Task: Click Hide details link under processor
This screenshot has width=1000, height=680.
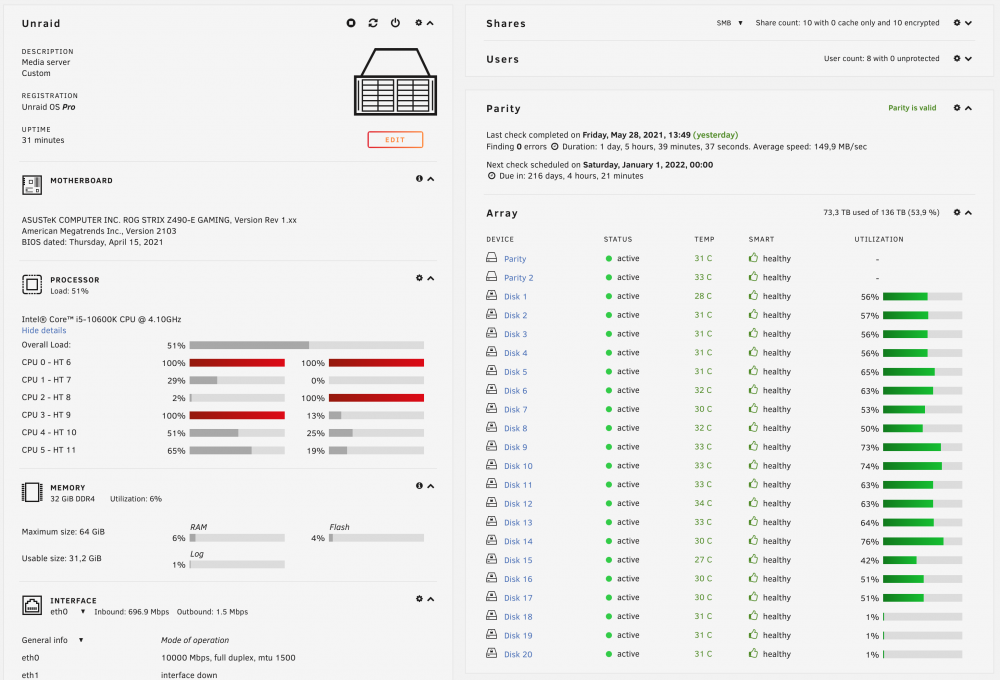Action: [x=44, y=330]
